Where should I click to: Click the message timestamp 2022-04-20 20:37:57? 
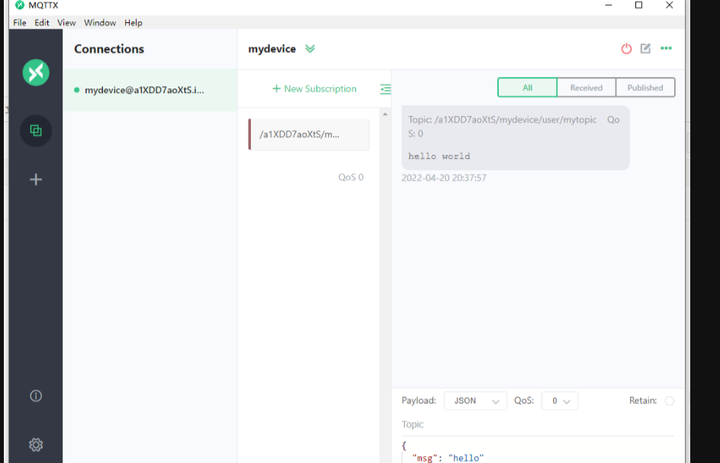point(444,178)
